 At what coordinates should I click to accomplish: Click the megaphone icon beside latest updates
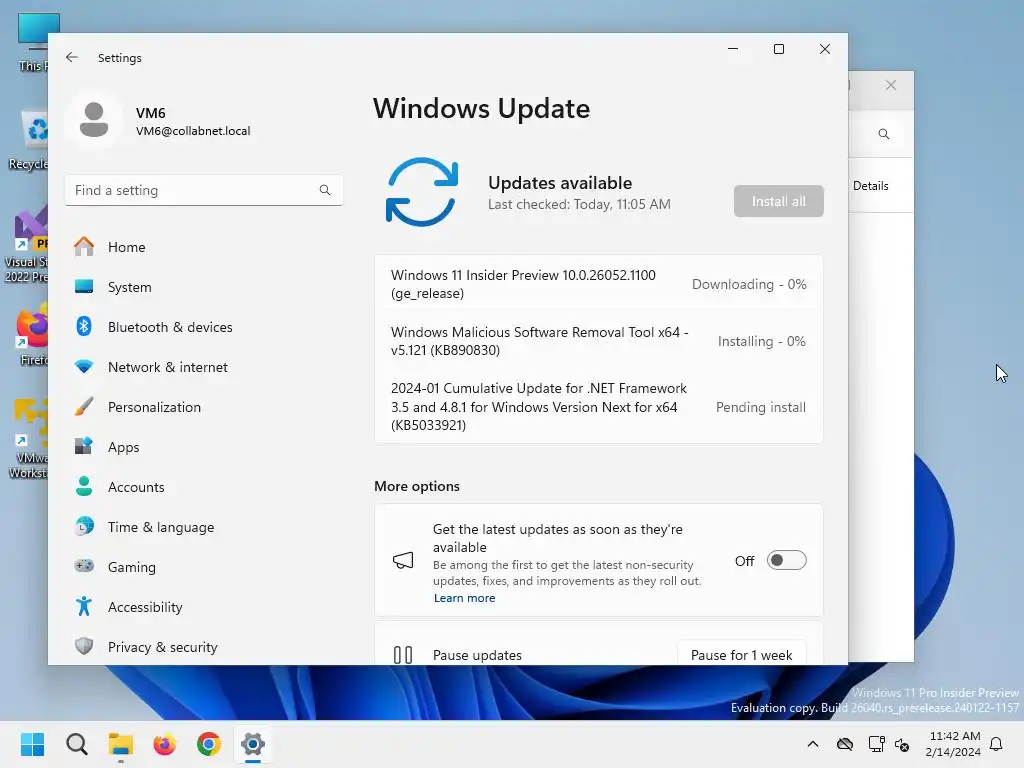pos(403,560)
